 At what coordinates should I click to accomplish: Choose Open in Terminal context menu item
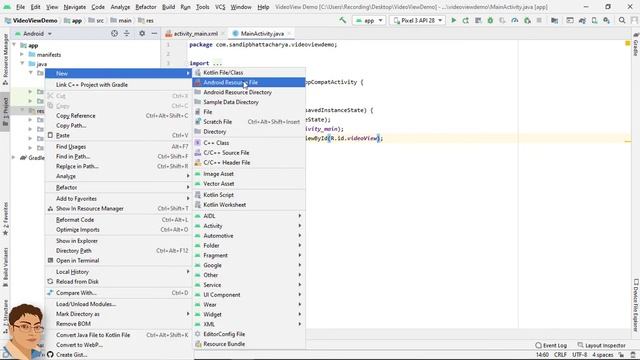(118, 260)
